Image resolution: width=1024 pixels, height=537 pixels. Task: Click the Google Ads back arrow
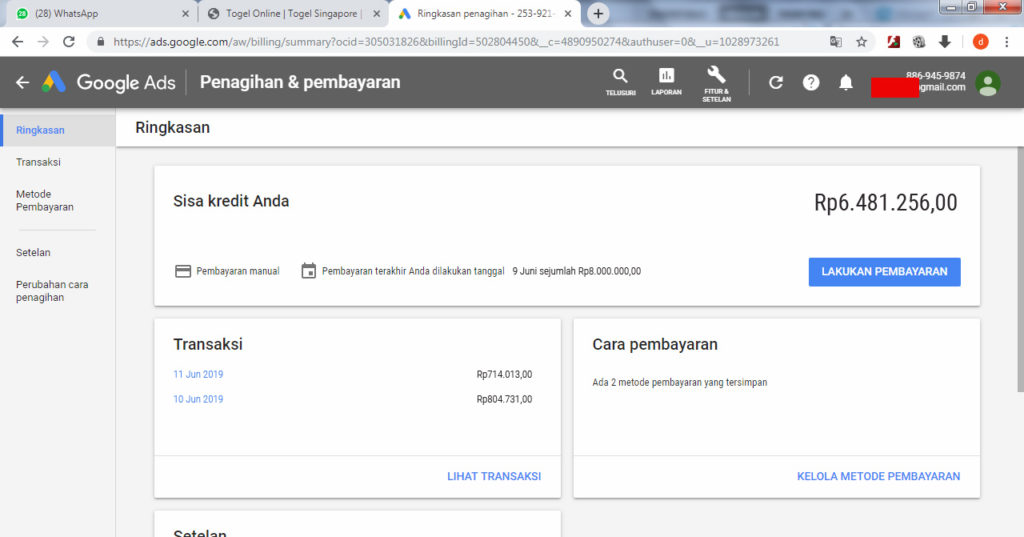click(x=22, y=82)
